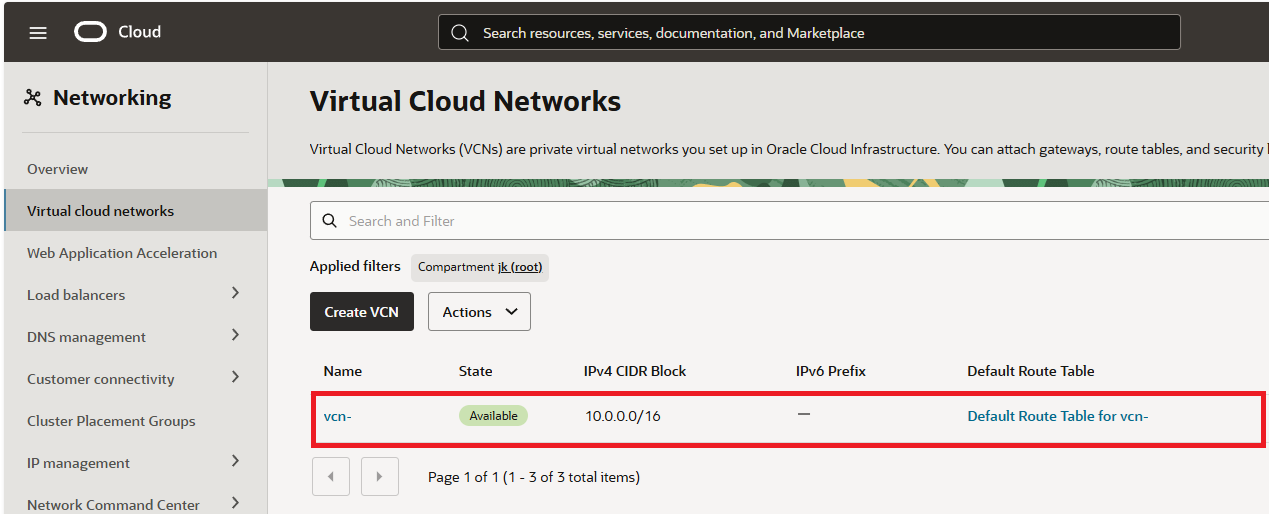Expand the Network Command Center submenu

(235, 503)
